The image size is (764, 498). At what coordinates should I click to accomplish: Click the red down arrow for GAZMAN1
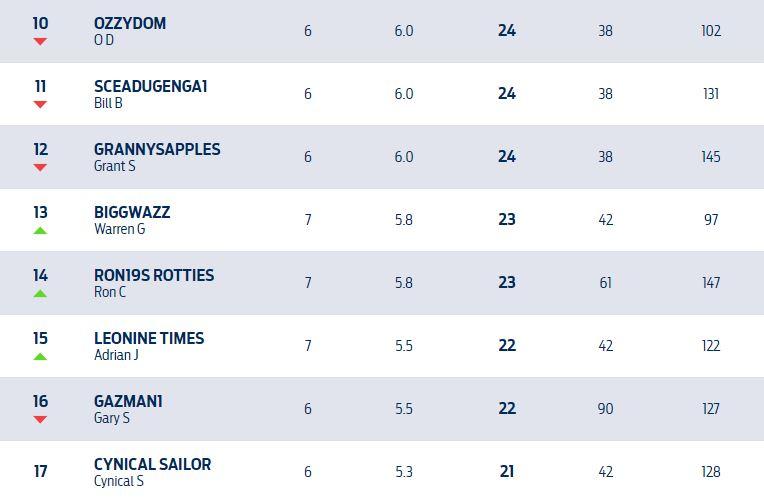40,419
